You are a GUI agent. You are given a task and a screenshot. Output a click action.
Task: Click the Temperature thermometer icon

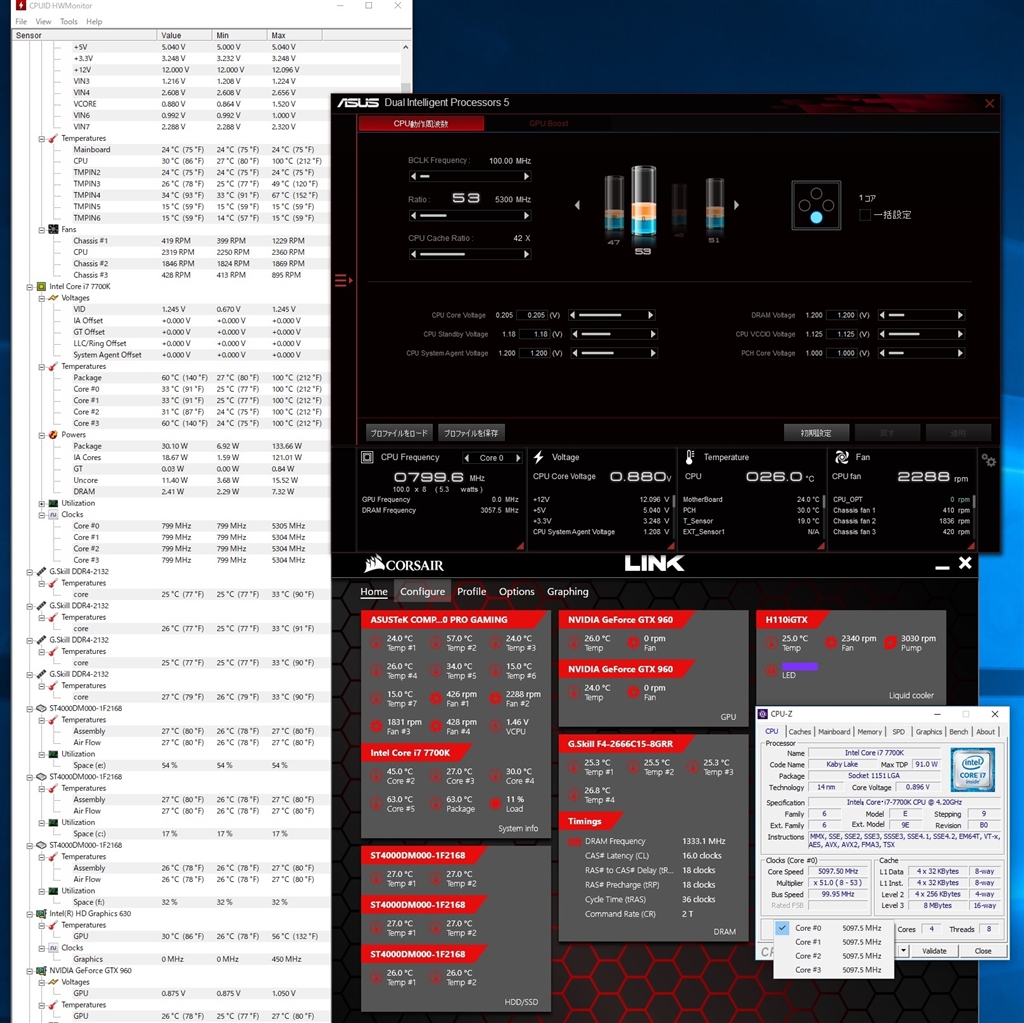692,457
